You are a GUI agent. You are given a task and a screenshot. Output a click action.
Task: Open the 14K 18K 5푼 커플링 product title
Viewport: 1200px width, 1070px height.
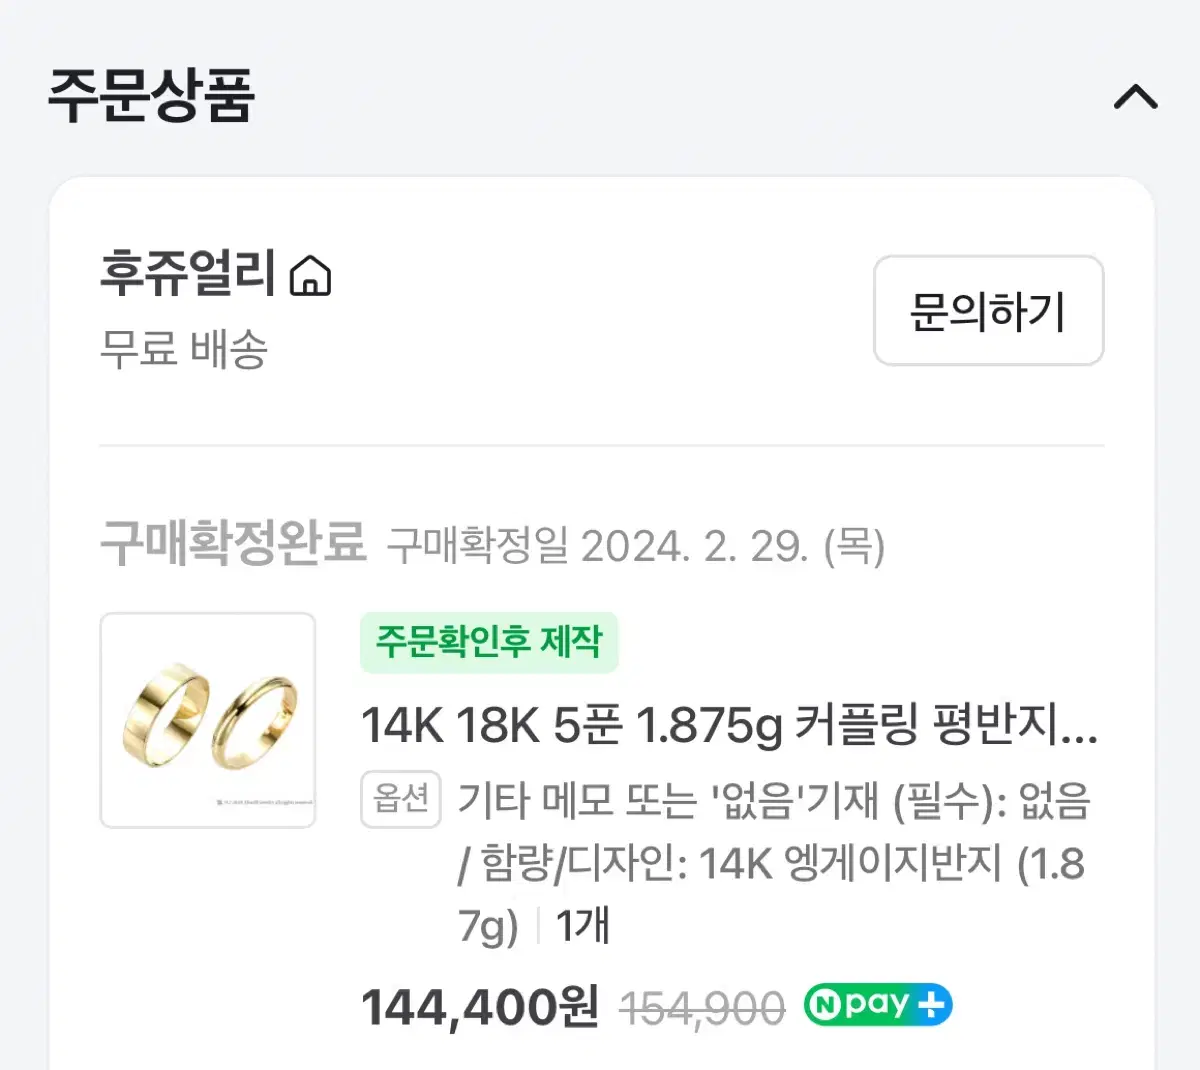pyautogui.click(x=729, y=725)
